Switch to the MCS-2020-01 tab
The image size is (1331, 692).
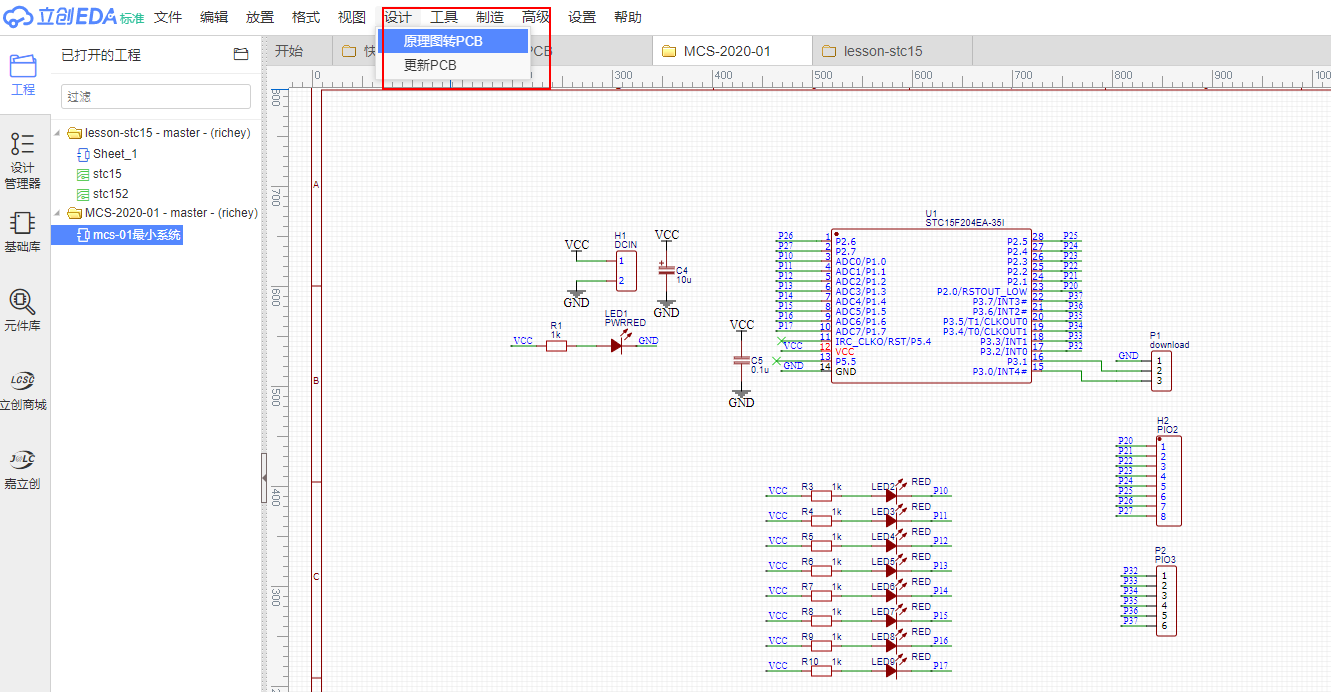731,51
